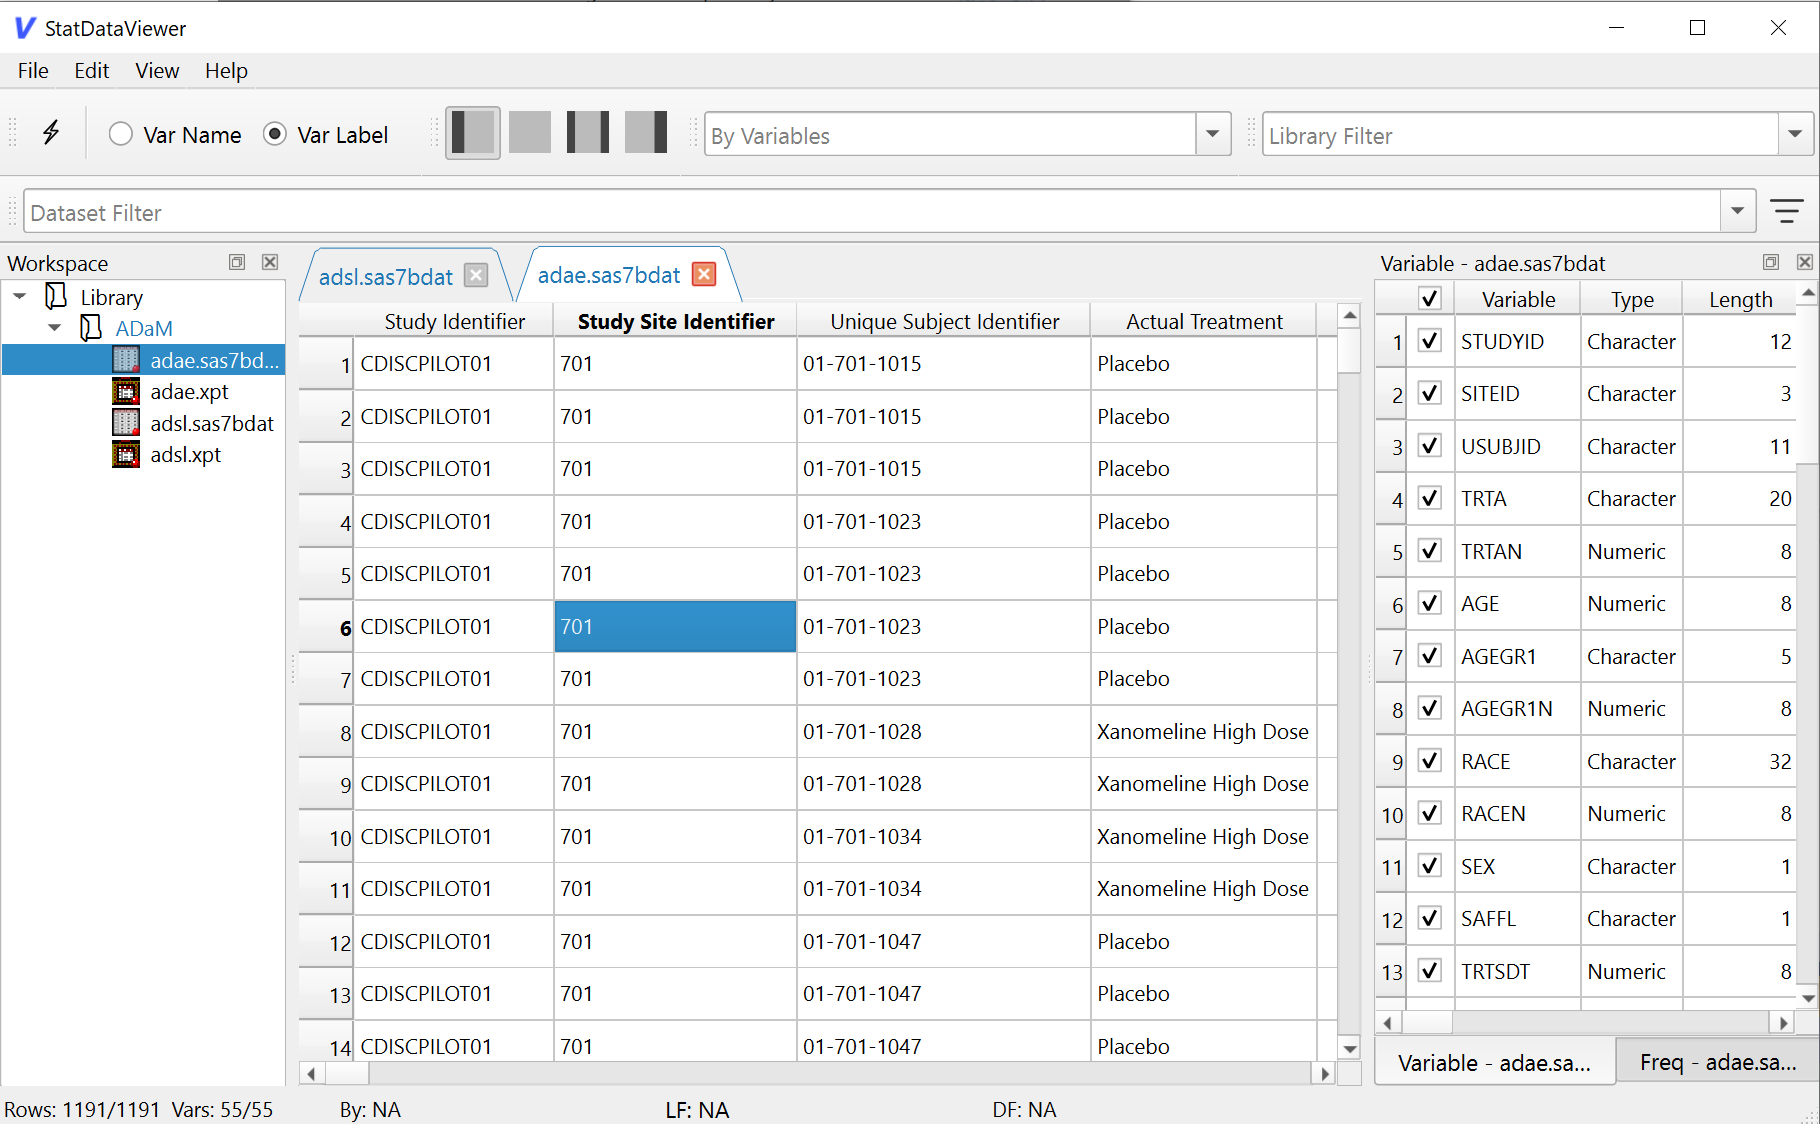Click the adae.xpt dataset icon

[126, 391]
